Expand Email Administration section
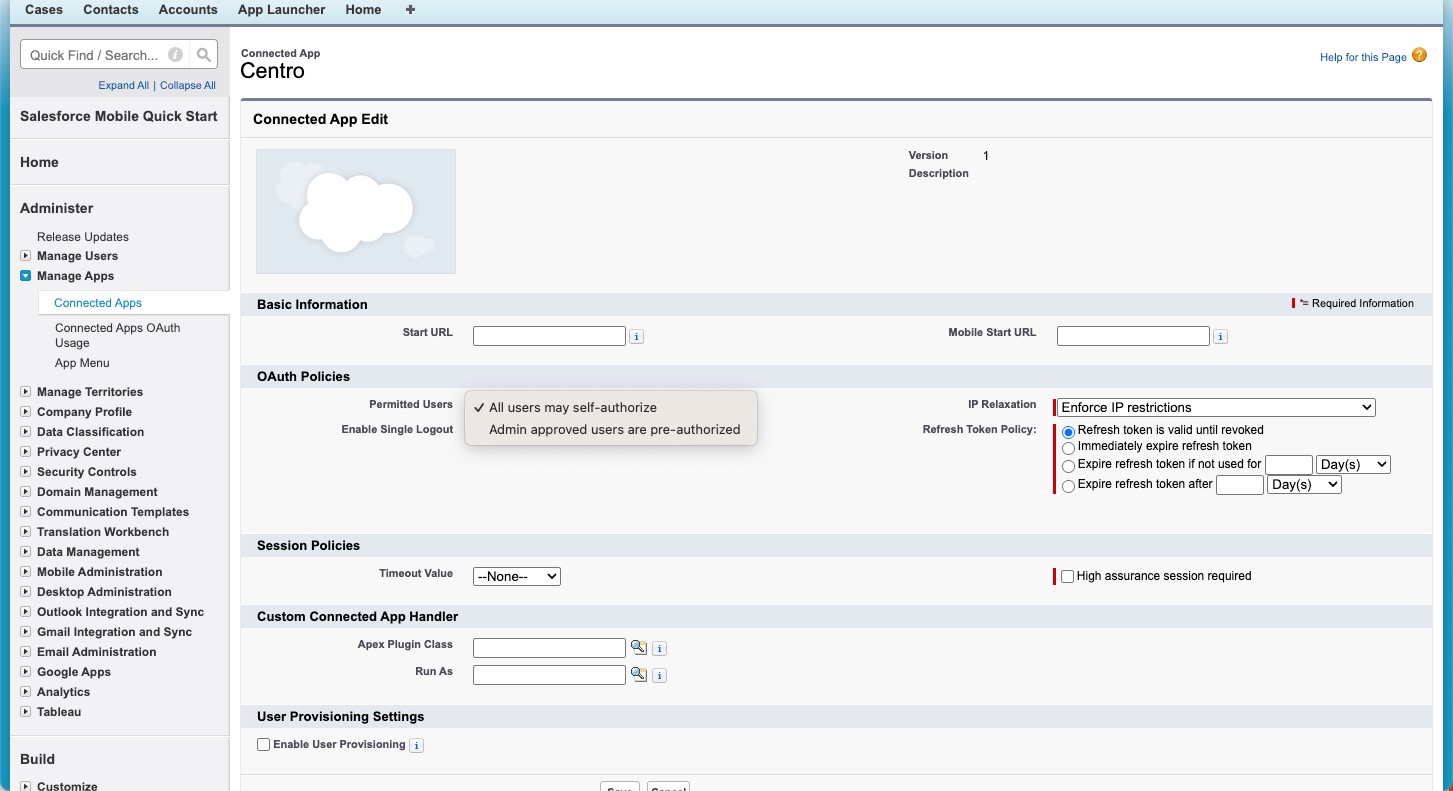The height and width of the screenshot is (791, 1453). pyautogui.click(x=26, y=652)
